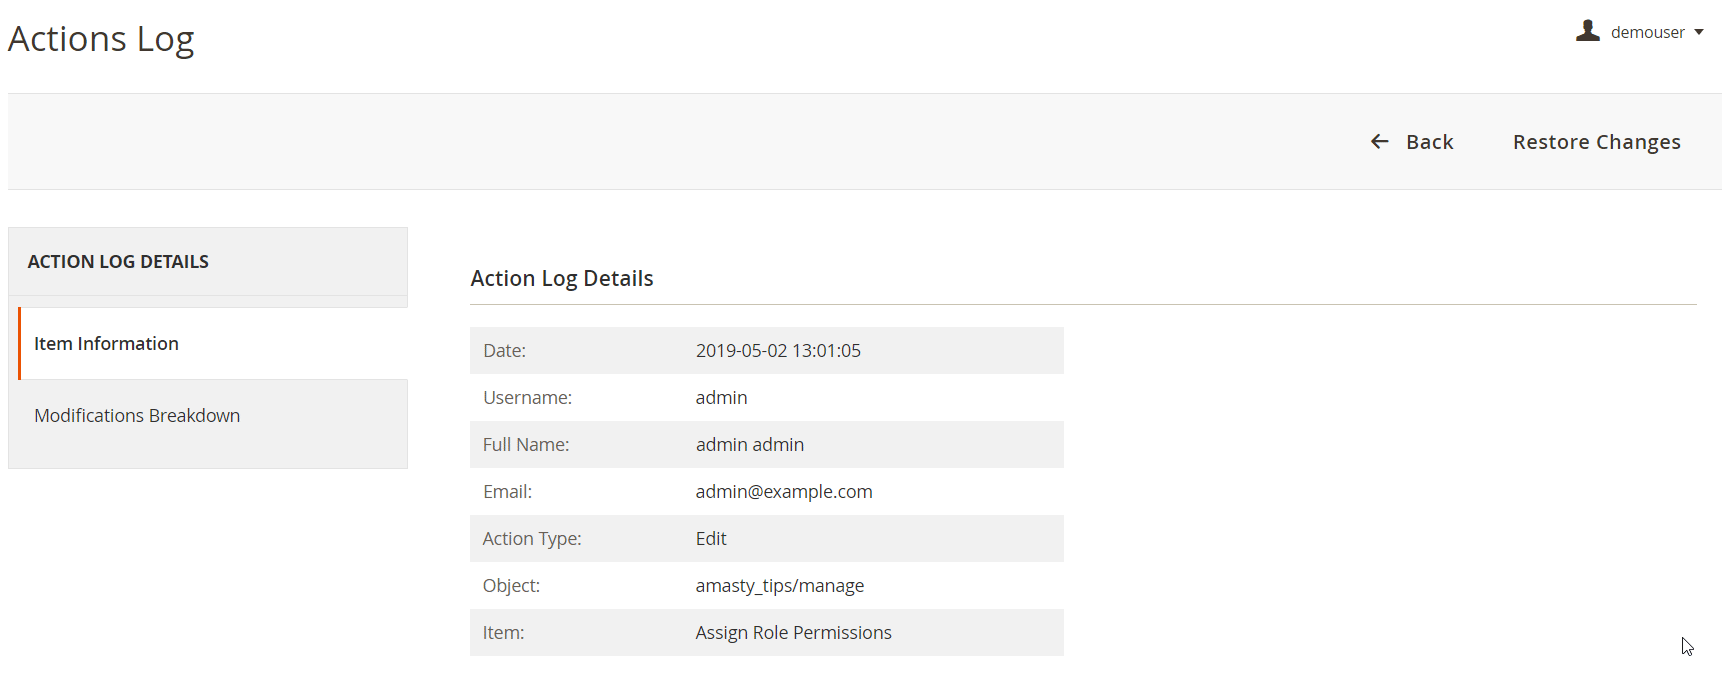Click the username value admin
Viewport: 1724px width, 690px height.
[x=721, y=398]
